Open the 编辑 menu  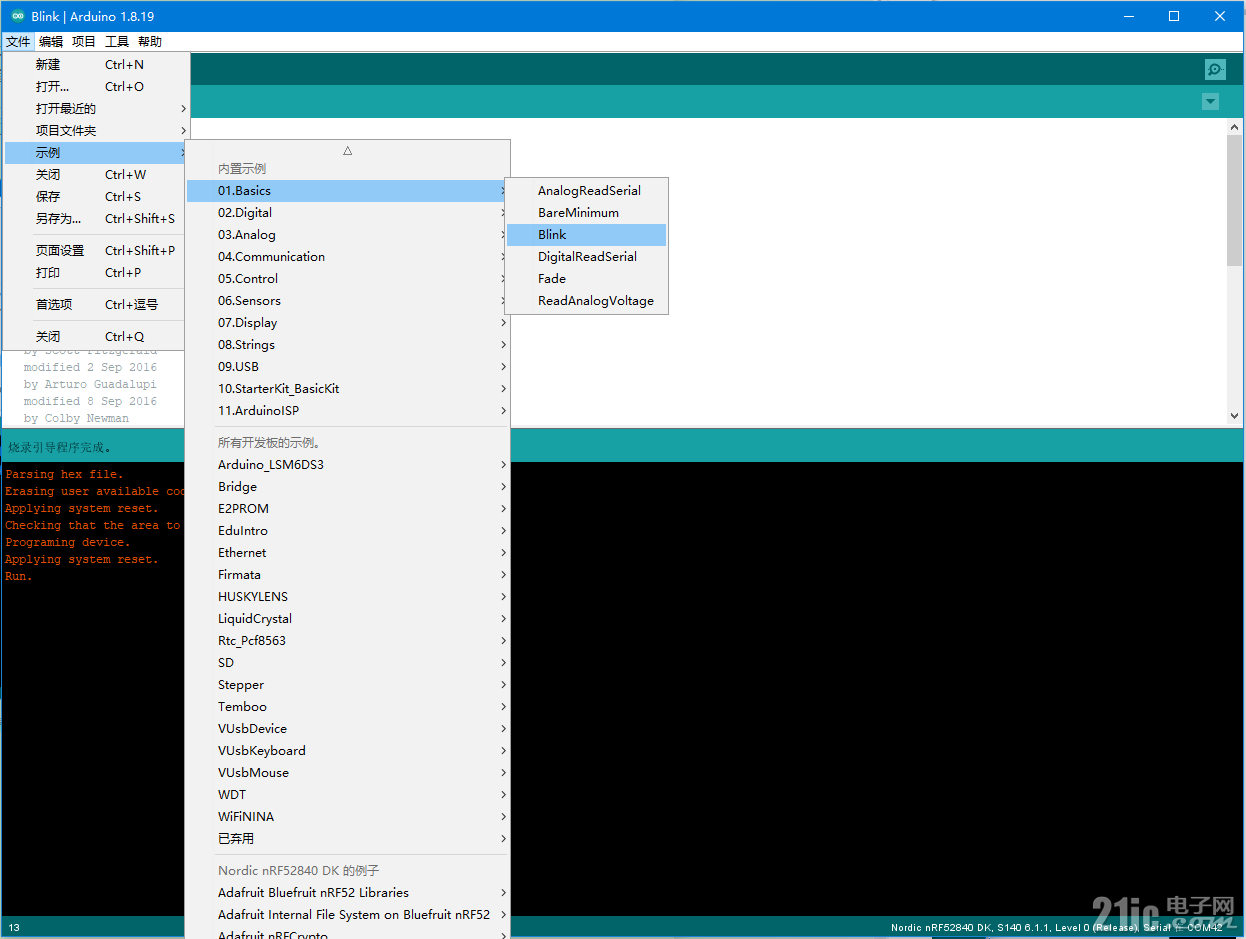click(51, 41)
